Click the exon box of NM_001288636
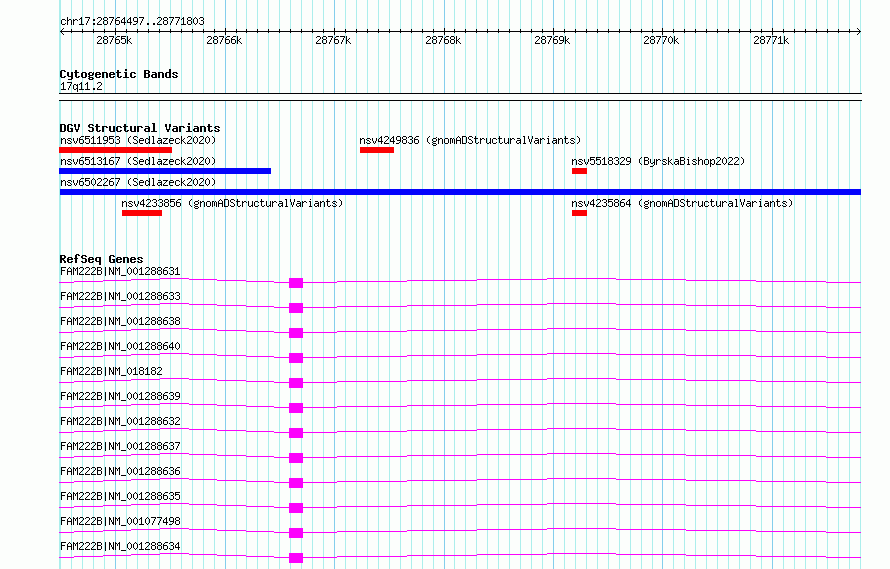The image size is (890, 569). point(296,483)
